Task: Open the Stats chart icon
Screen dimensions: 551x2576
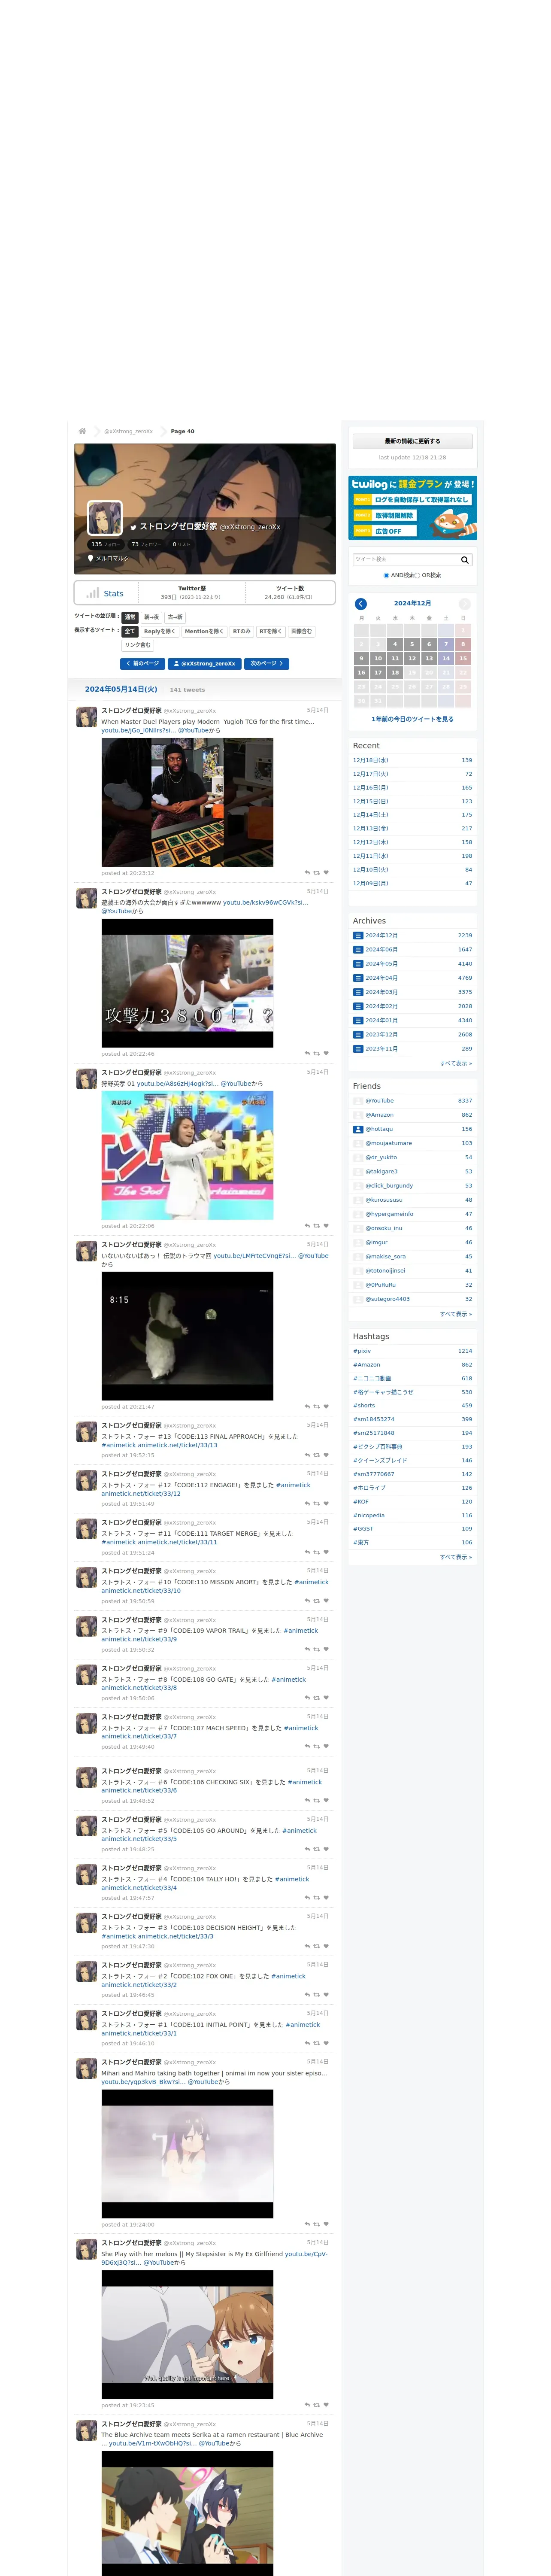Action: point(93,593)
